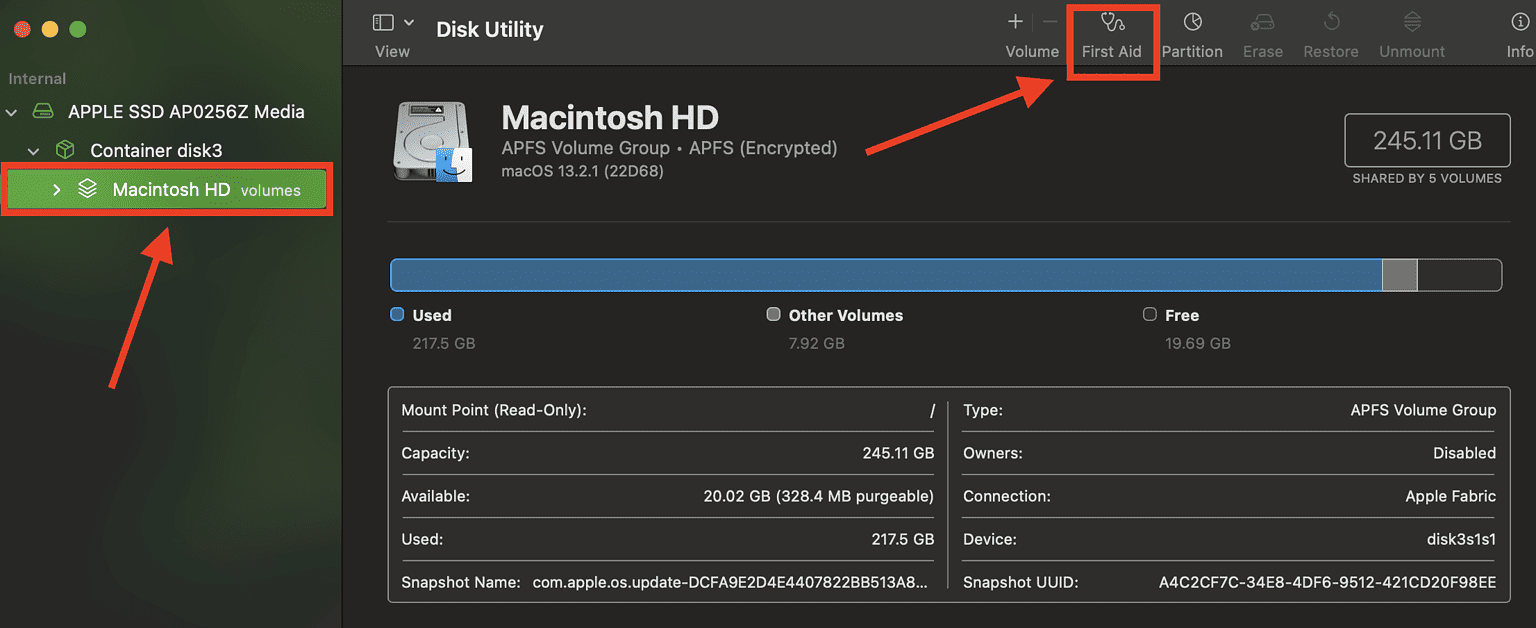Click the Owners Disabled value

(x=1465, y=453)
